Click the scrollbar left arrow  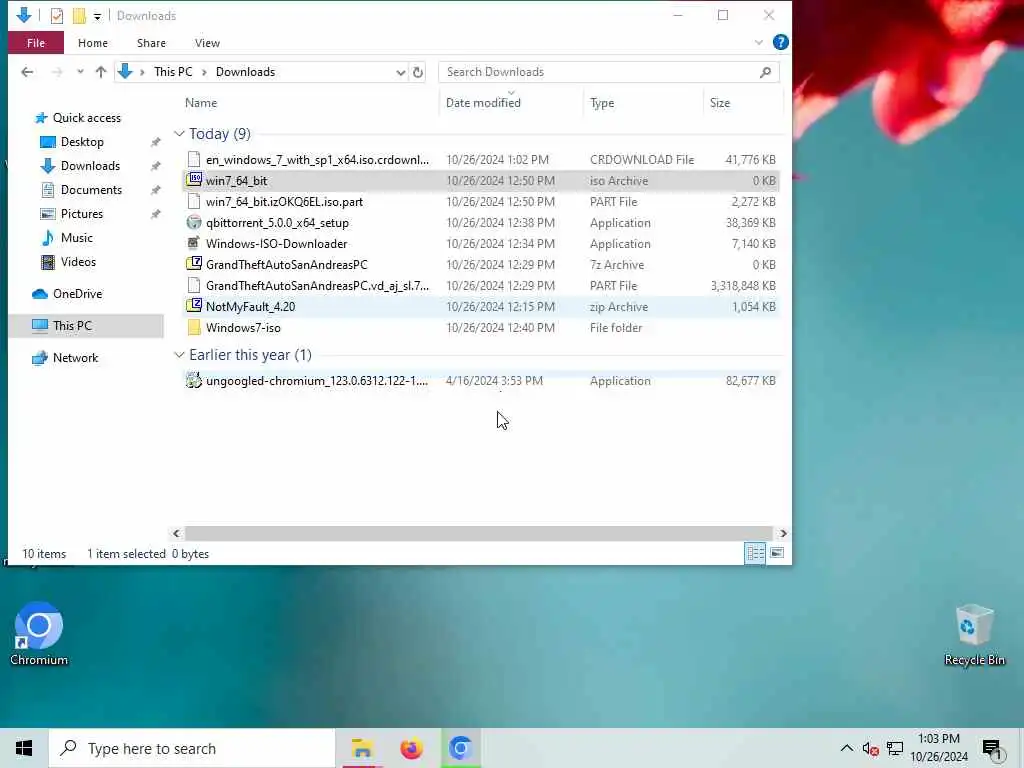coord(176,534)
